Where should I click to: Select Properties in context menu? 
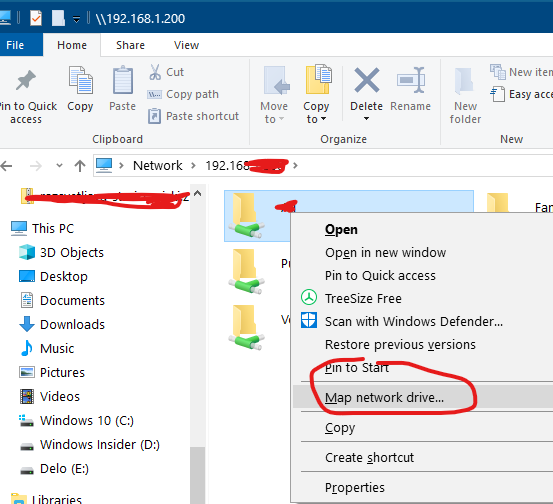355,487
